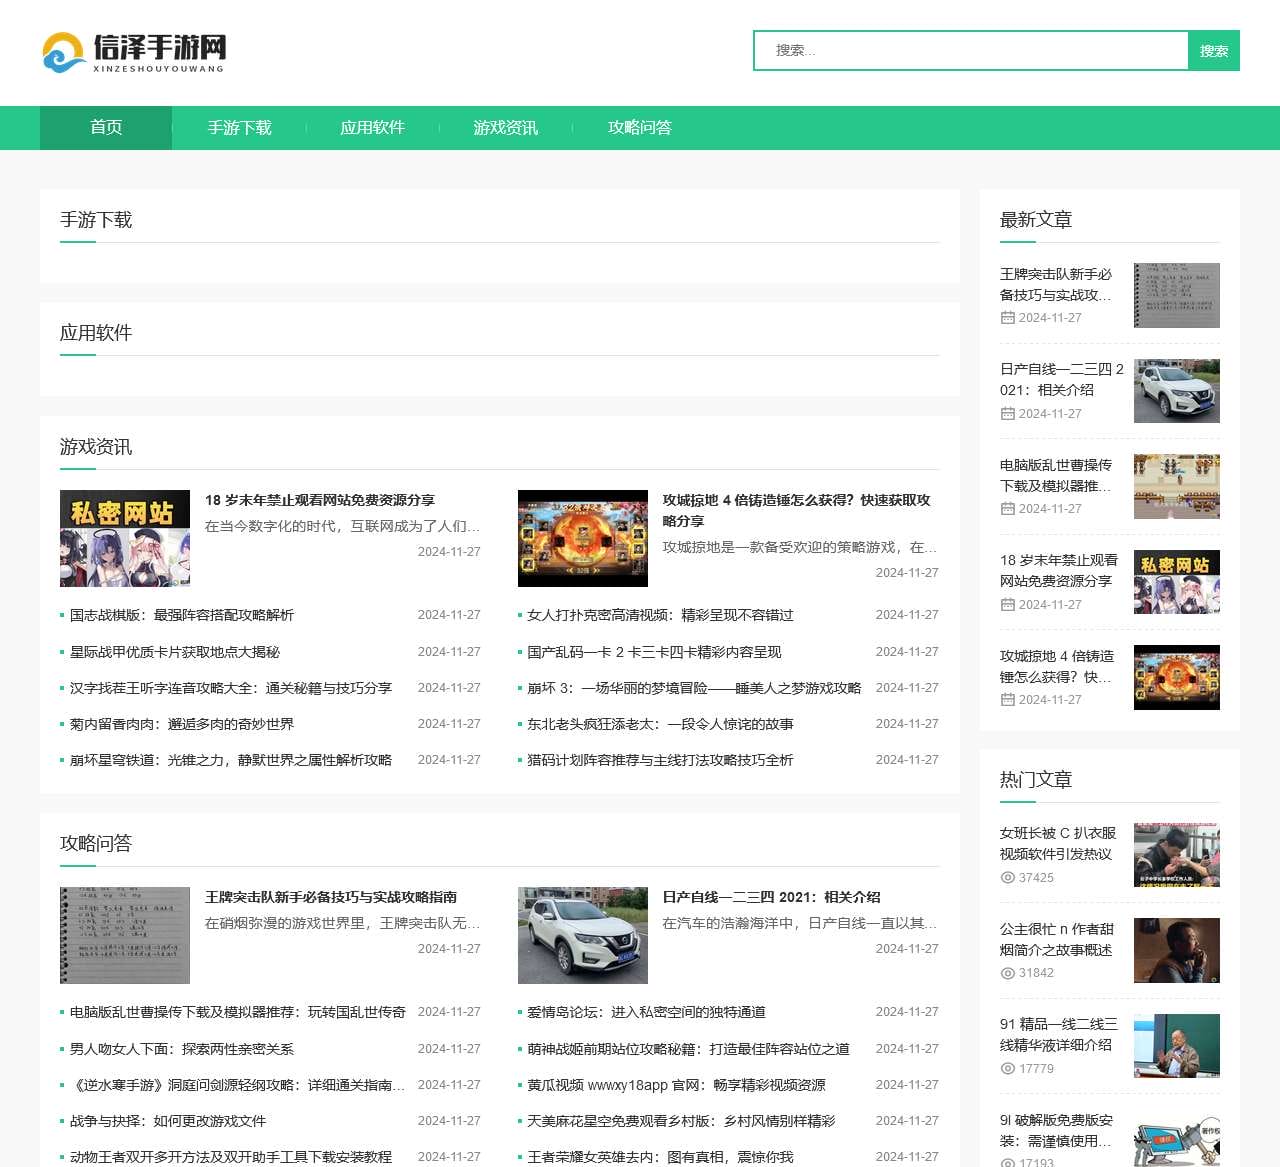Screen dimensions: 1280x1167
Task: Open 女班长 hot article in sidebar
Action: tap(1057, 843)
